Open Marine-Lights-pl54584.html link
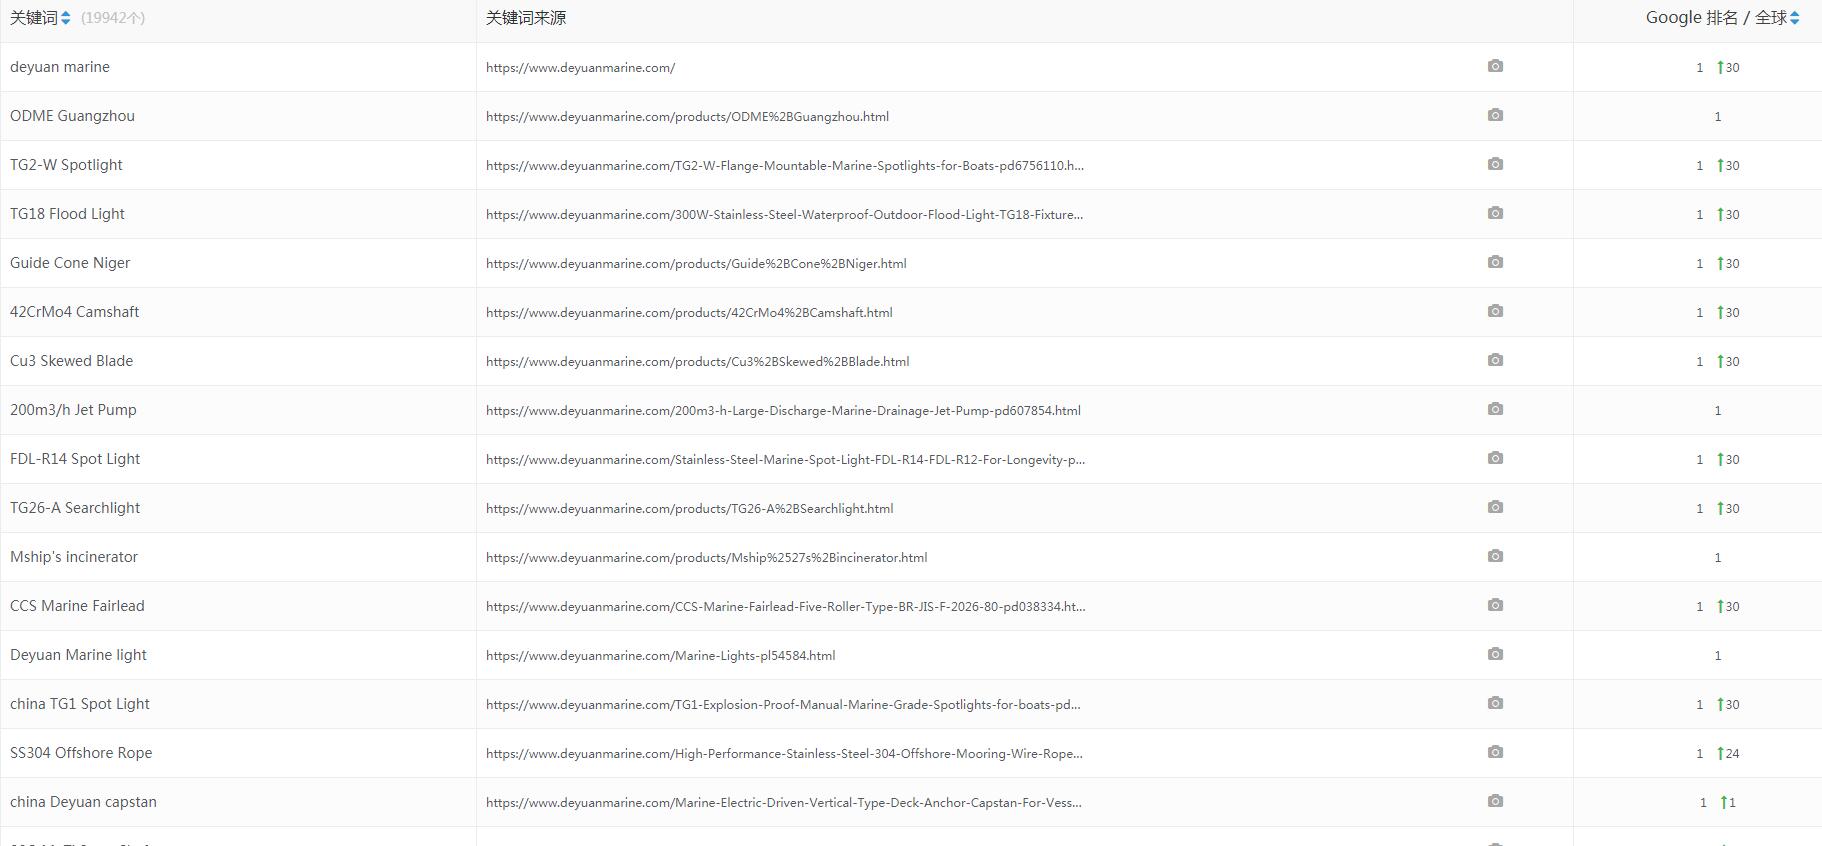The height and width of the screenshot is (846, 1822). pyautogui.click(x=660, y=656)
